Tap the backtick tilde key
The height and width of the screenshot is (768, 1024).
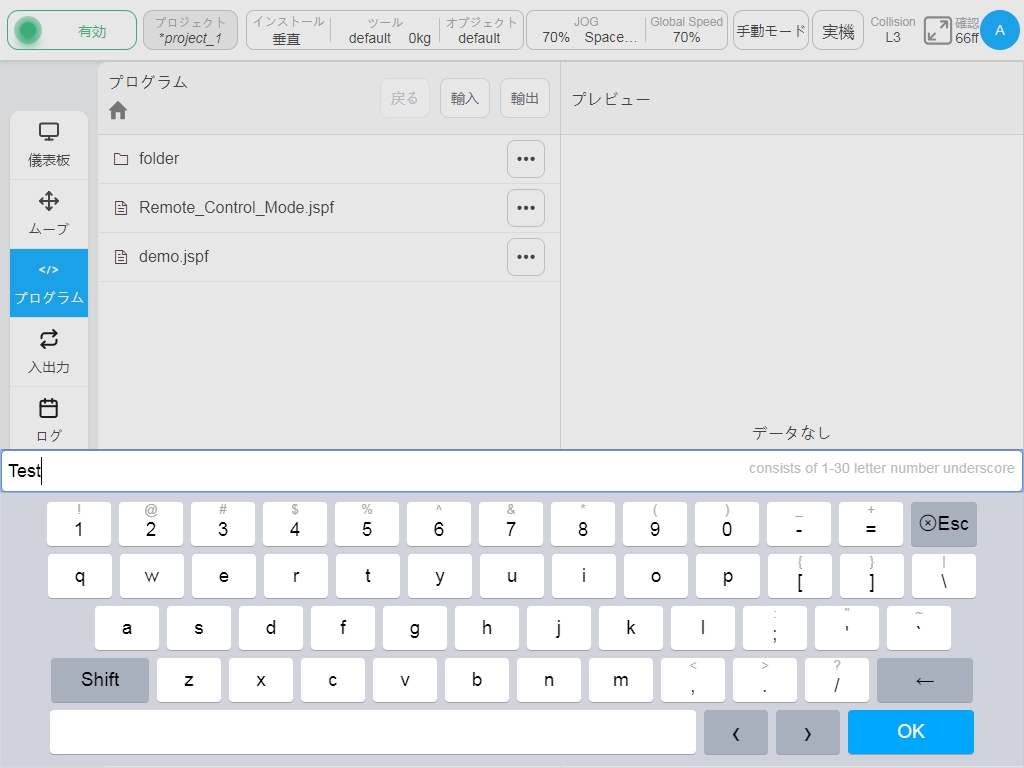coord(919,628)
